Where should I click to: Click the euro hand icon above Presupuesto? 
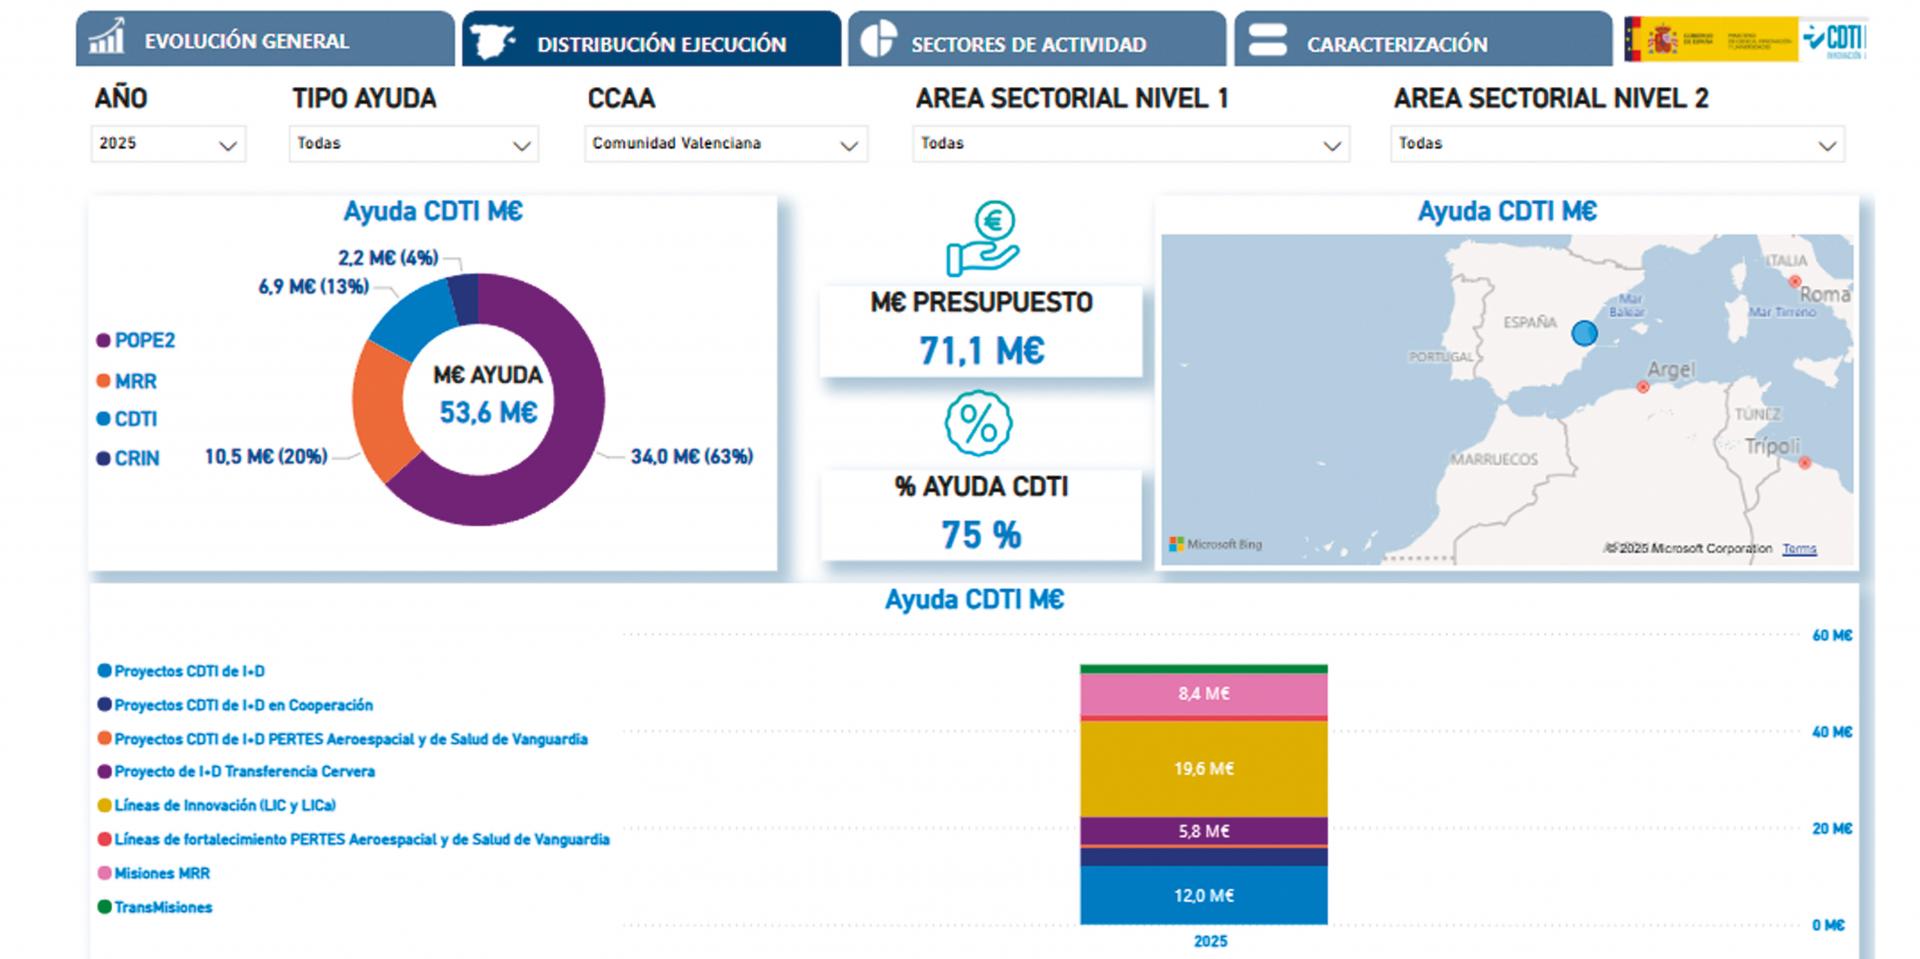tap(982, 239)
